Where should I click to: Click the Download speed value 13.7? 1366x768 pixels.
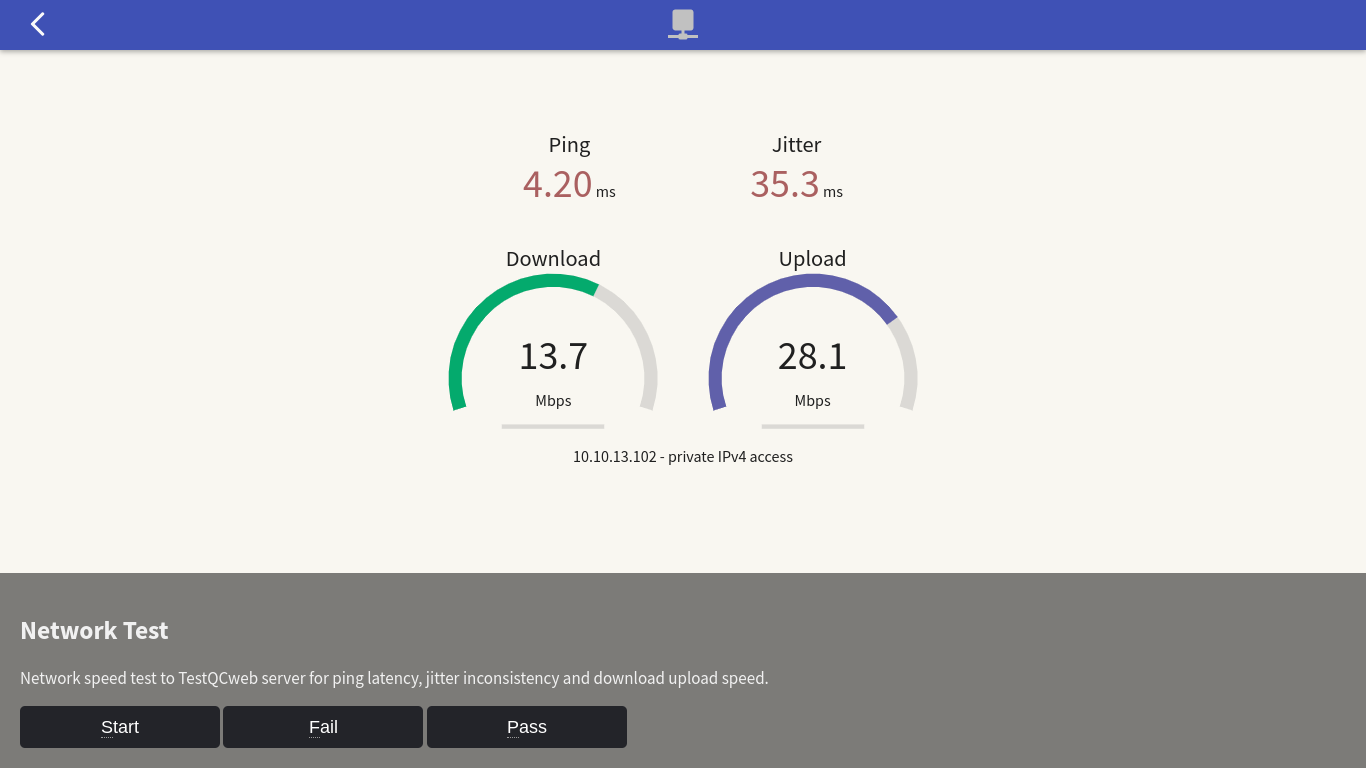[x=553, y=356]
